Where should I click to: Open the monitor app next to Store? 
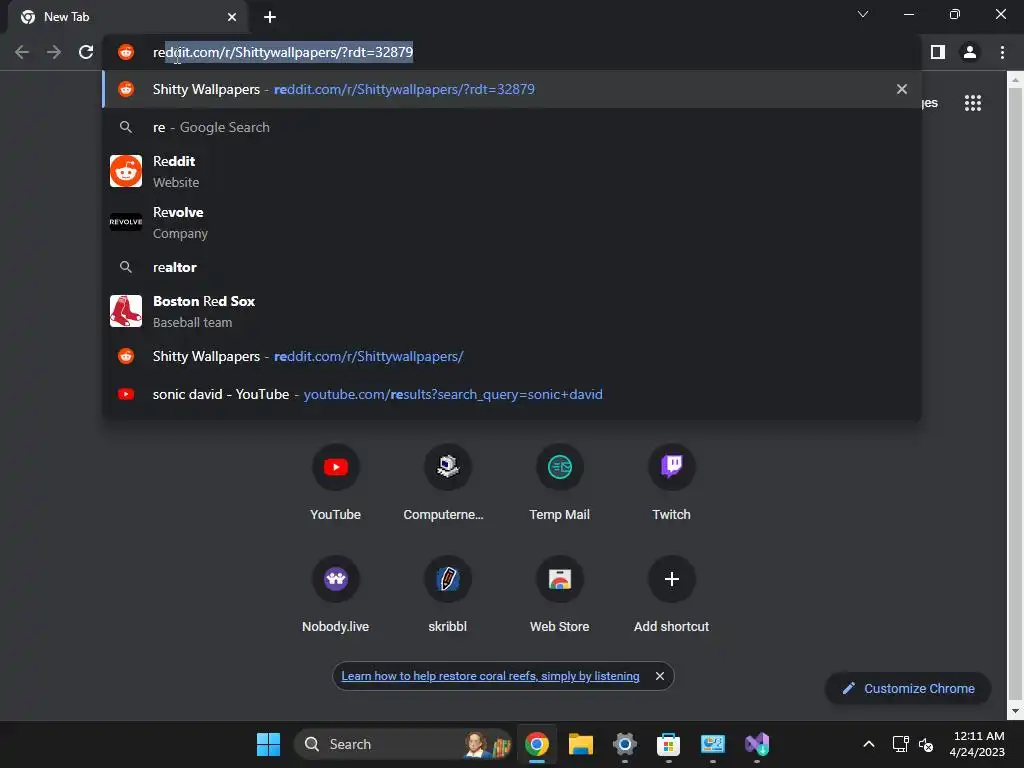[712, 744]
